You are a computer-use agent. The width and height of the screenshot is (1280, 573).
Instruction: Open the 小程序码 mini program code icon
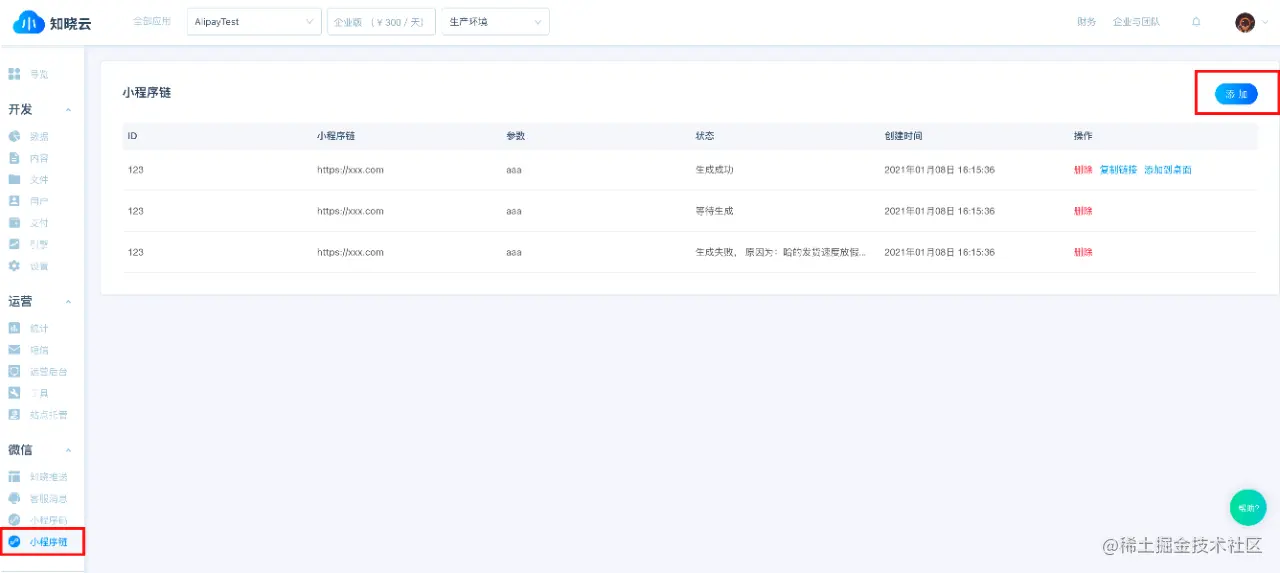point(14,520)
